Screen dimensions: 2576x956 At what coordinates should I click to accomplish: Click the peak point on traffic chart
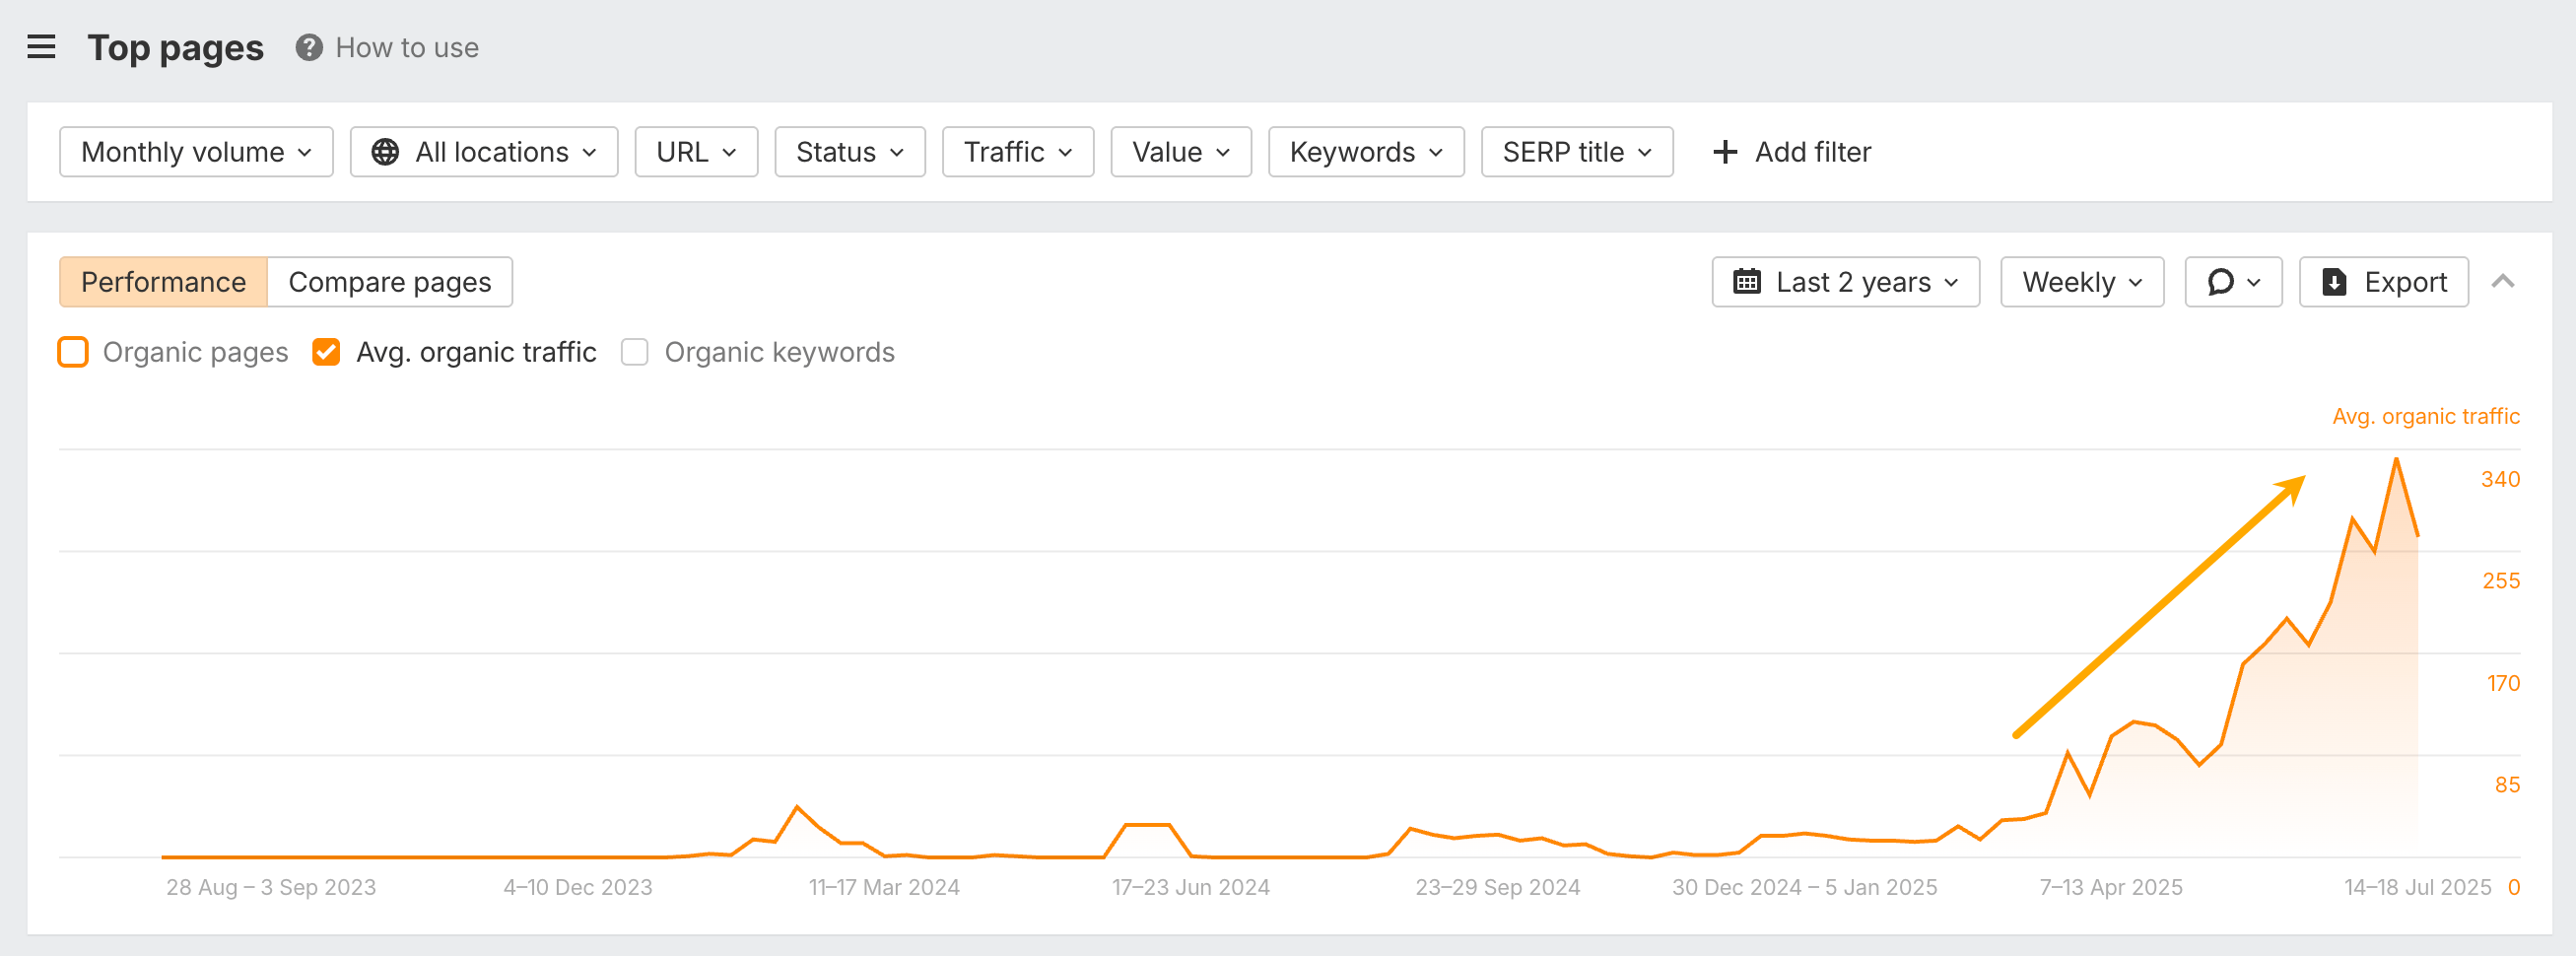[x=2395, y=459]
